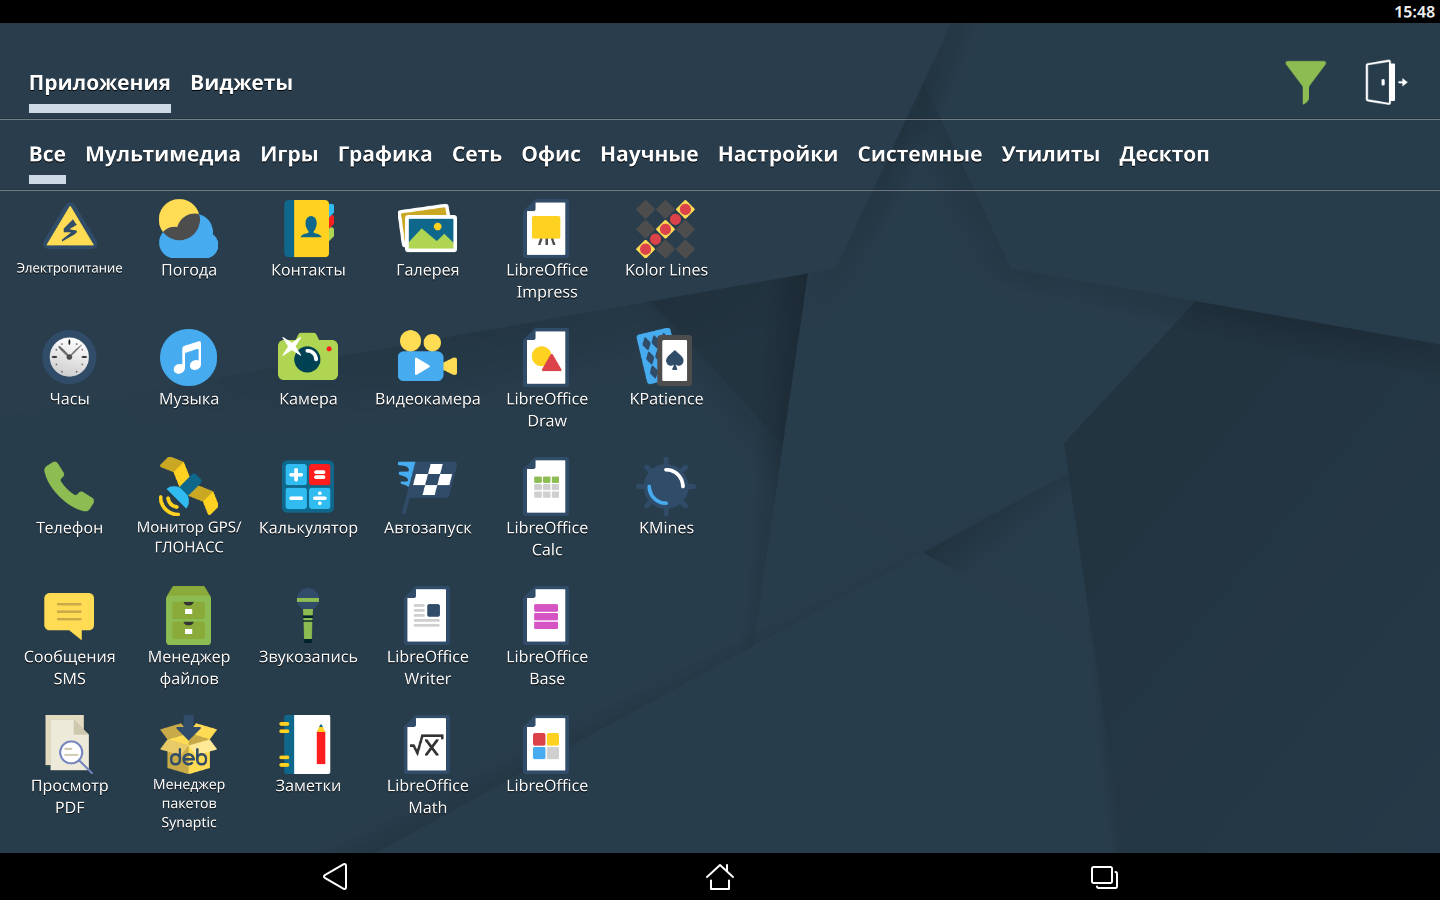
Task: Select the Десктоп category
Action: [1164, 154]
